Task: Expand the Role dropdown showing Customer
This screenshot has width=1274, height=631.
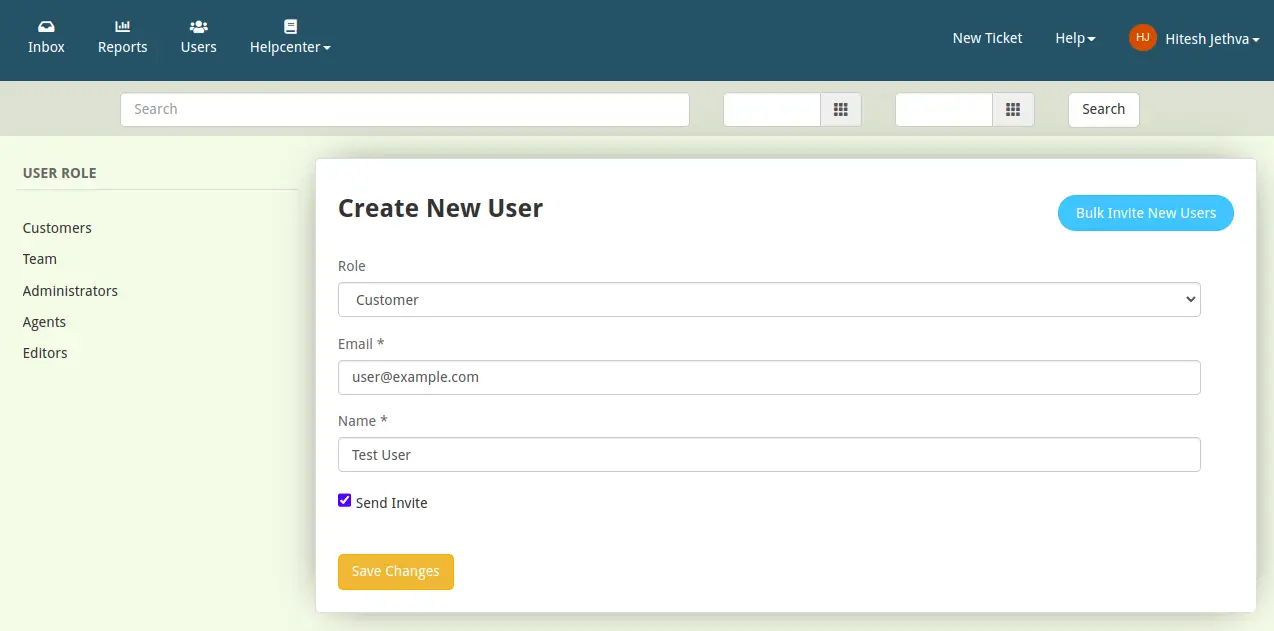Action: pyautogui.click(x=769, y=300)
